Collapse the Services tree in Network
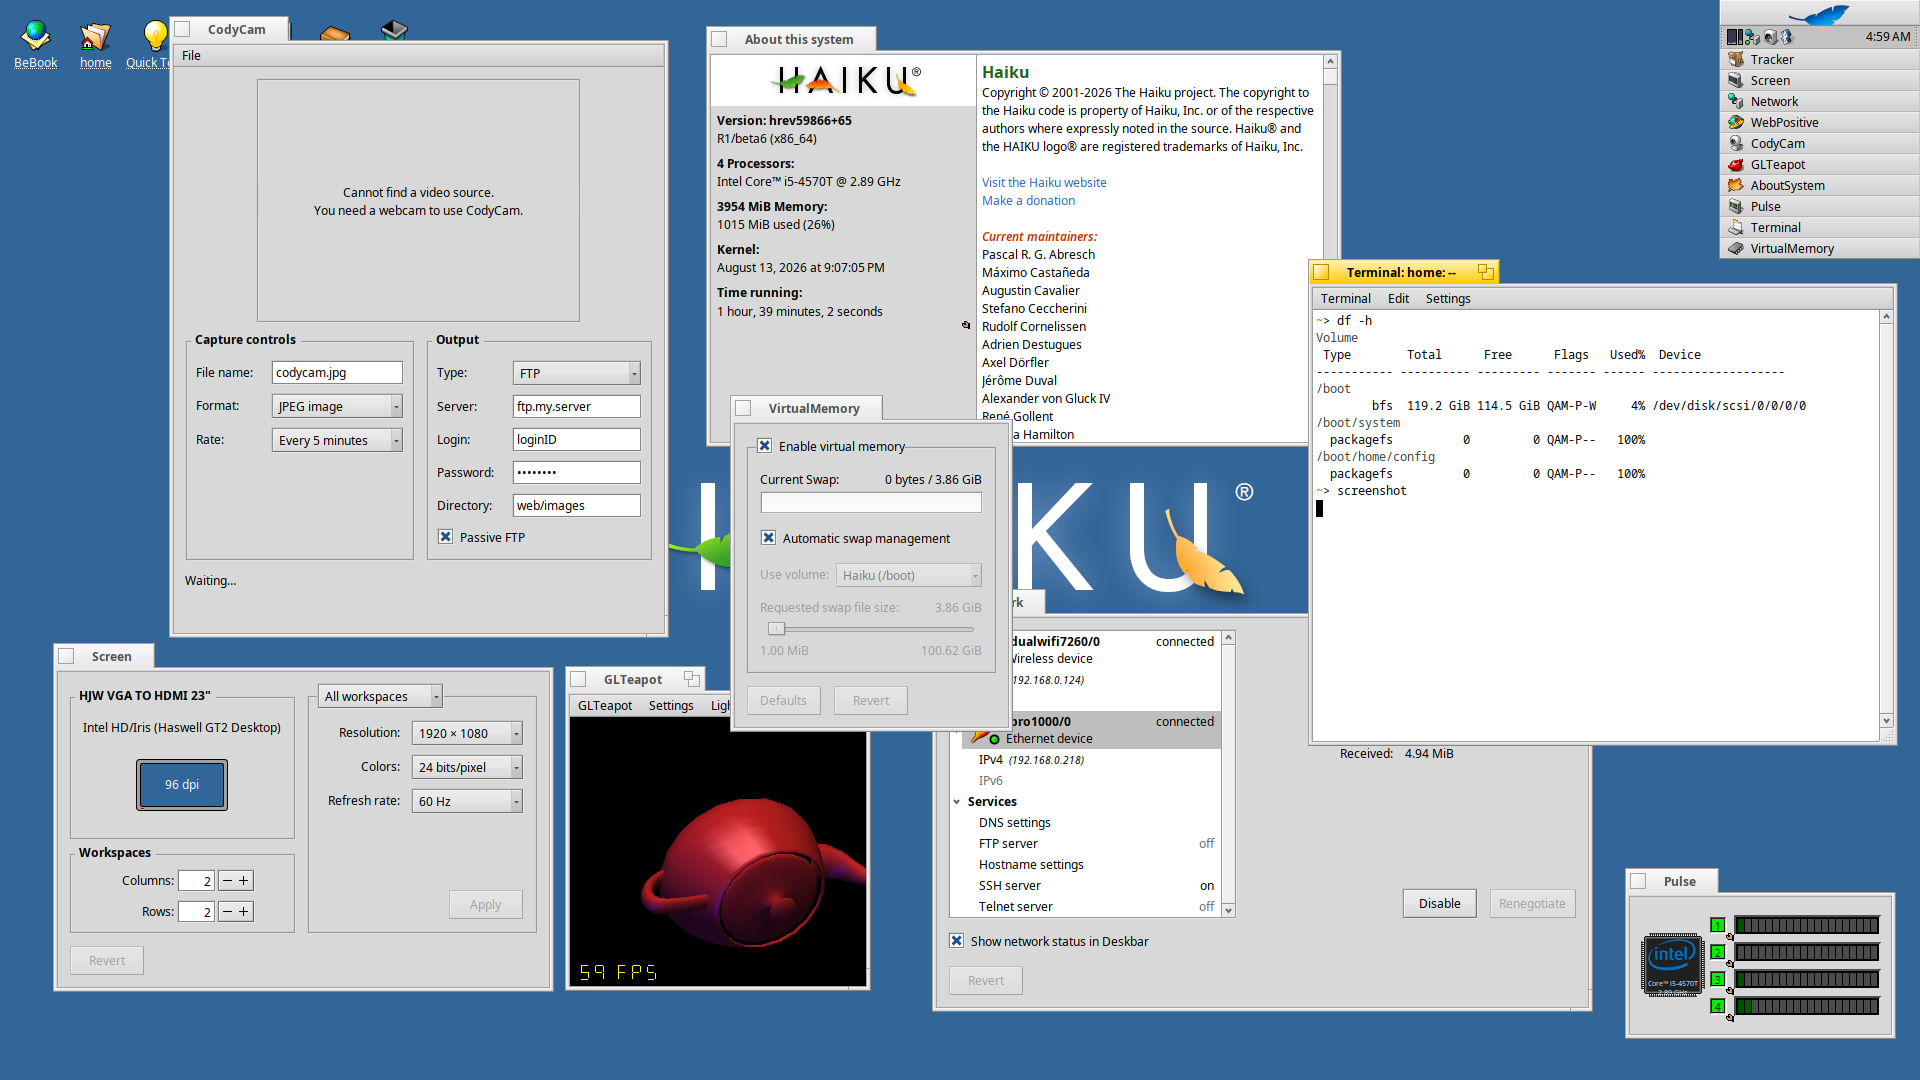The height and width of the screenshot is (1080, 1920). 957,802
